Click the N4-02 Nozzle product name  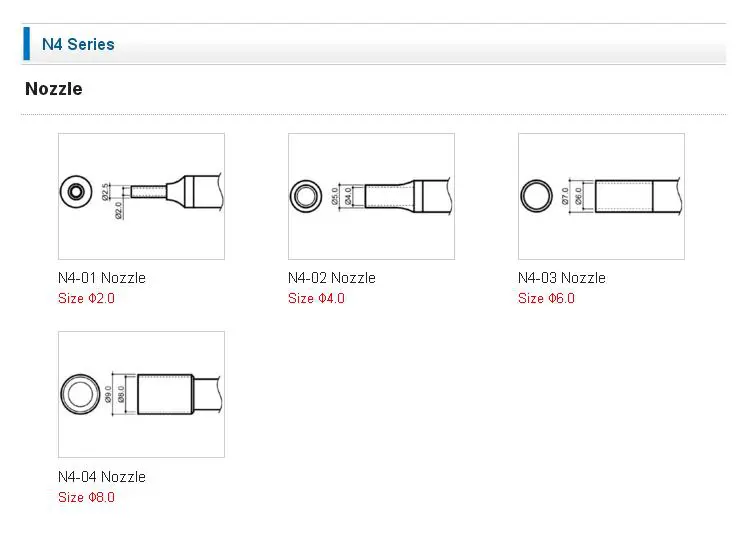point(332,278)
